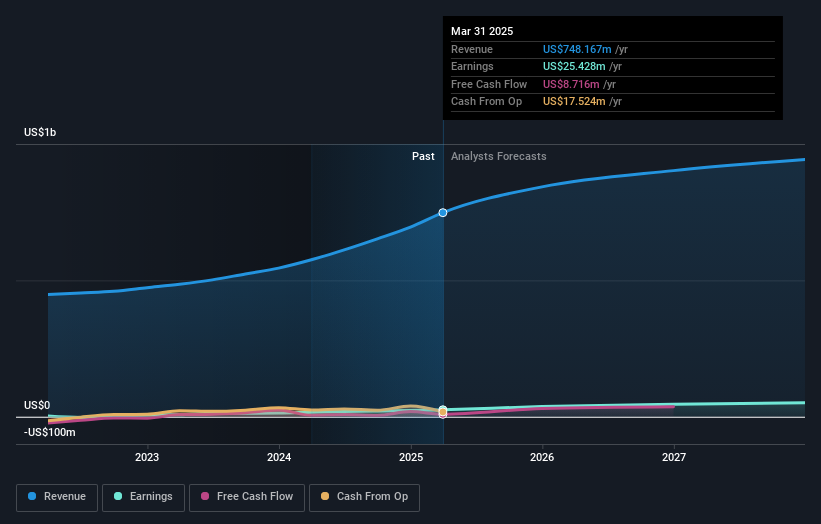The width and height of the screenshot is (821, 524).
Task: Select the 2023 x-axis label
Action: pos(147,457)
